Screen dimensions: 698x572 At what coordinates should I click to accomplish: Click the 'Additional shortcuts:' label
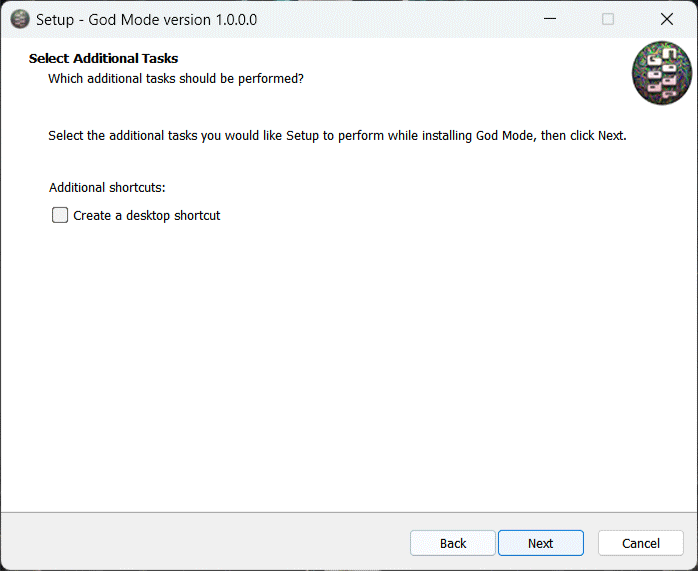(107, 187)
